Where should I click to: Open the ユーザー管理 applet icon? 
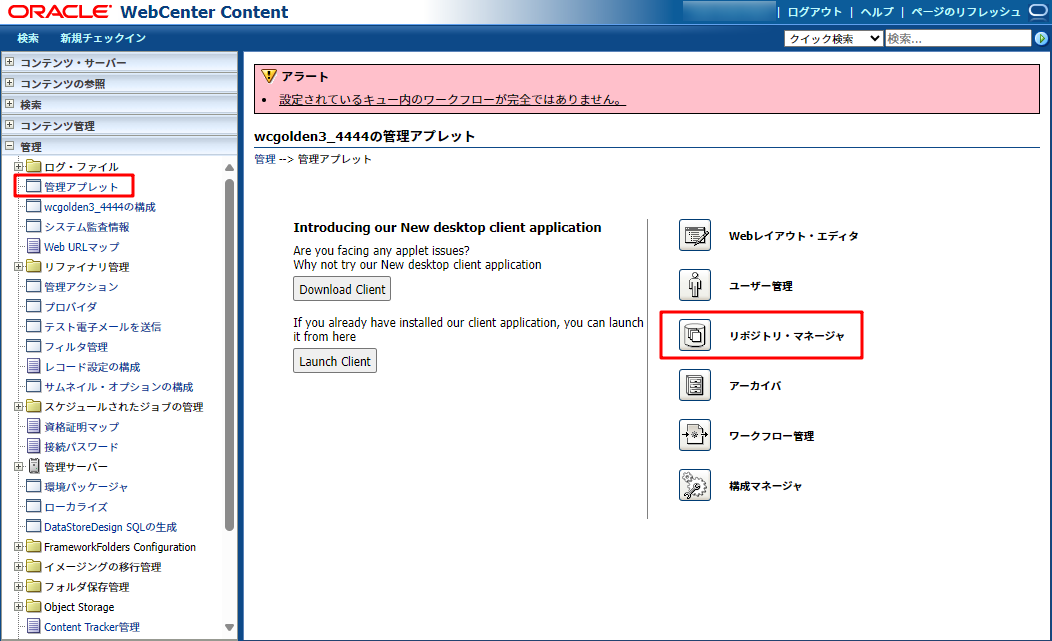pos(694,285)
